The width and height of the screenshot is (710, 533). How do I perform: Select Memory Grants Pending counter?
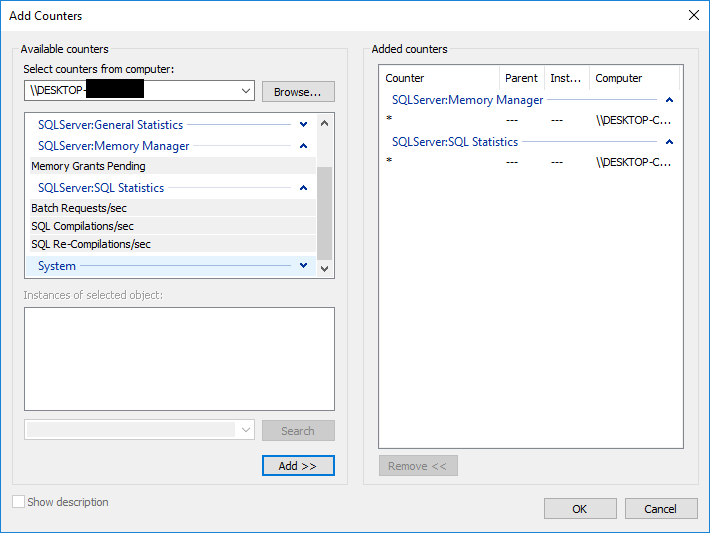[88, 166]
